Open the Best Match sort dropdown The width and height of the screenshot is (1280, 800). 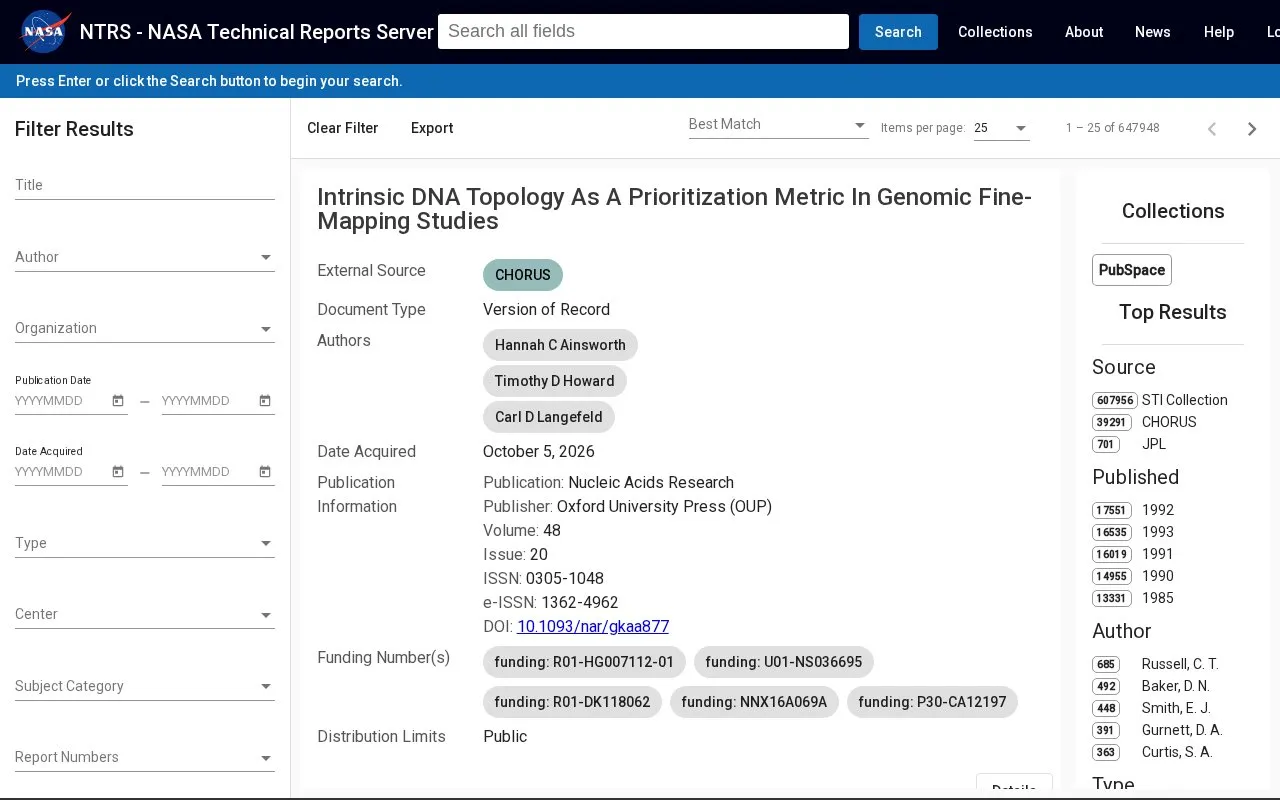[x=779, y=125]
